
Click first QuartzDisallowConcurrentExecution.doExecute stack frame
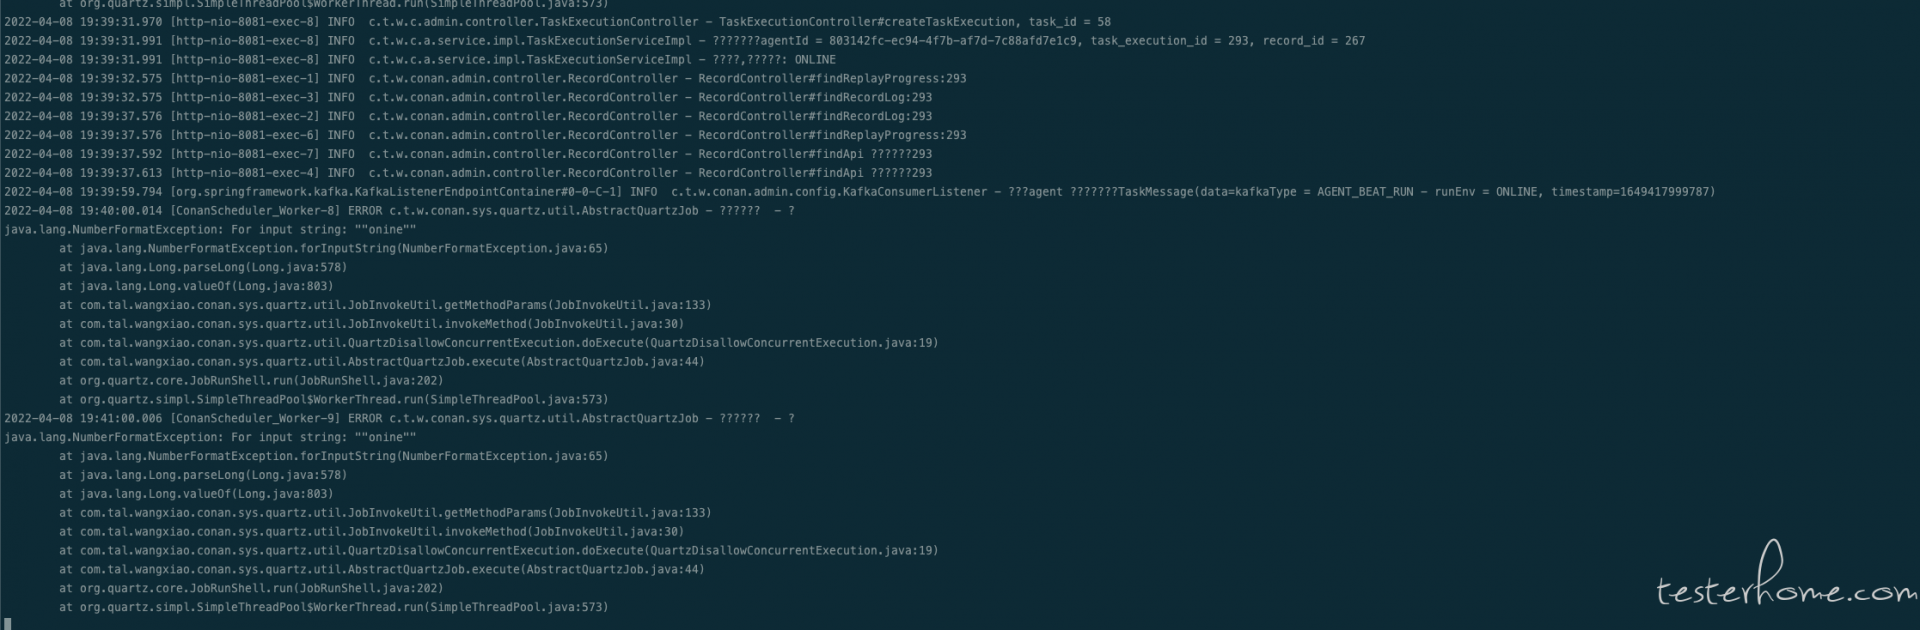coord(498,344)
